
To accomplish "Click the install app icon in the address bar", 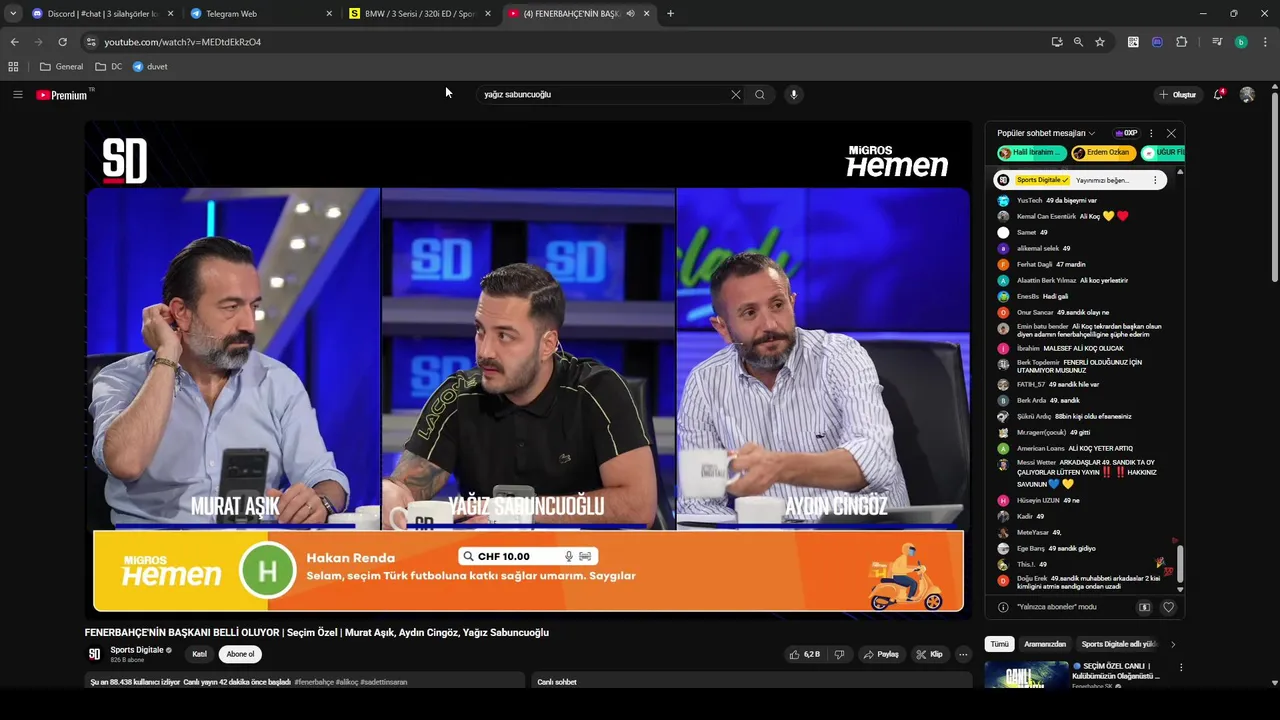I will coord(1057,42).
